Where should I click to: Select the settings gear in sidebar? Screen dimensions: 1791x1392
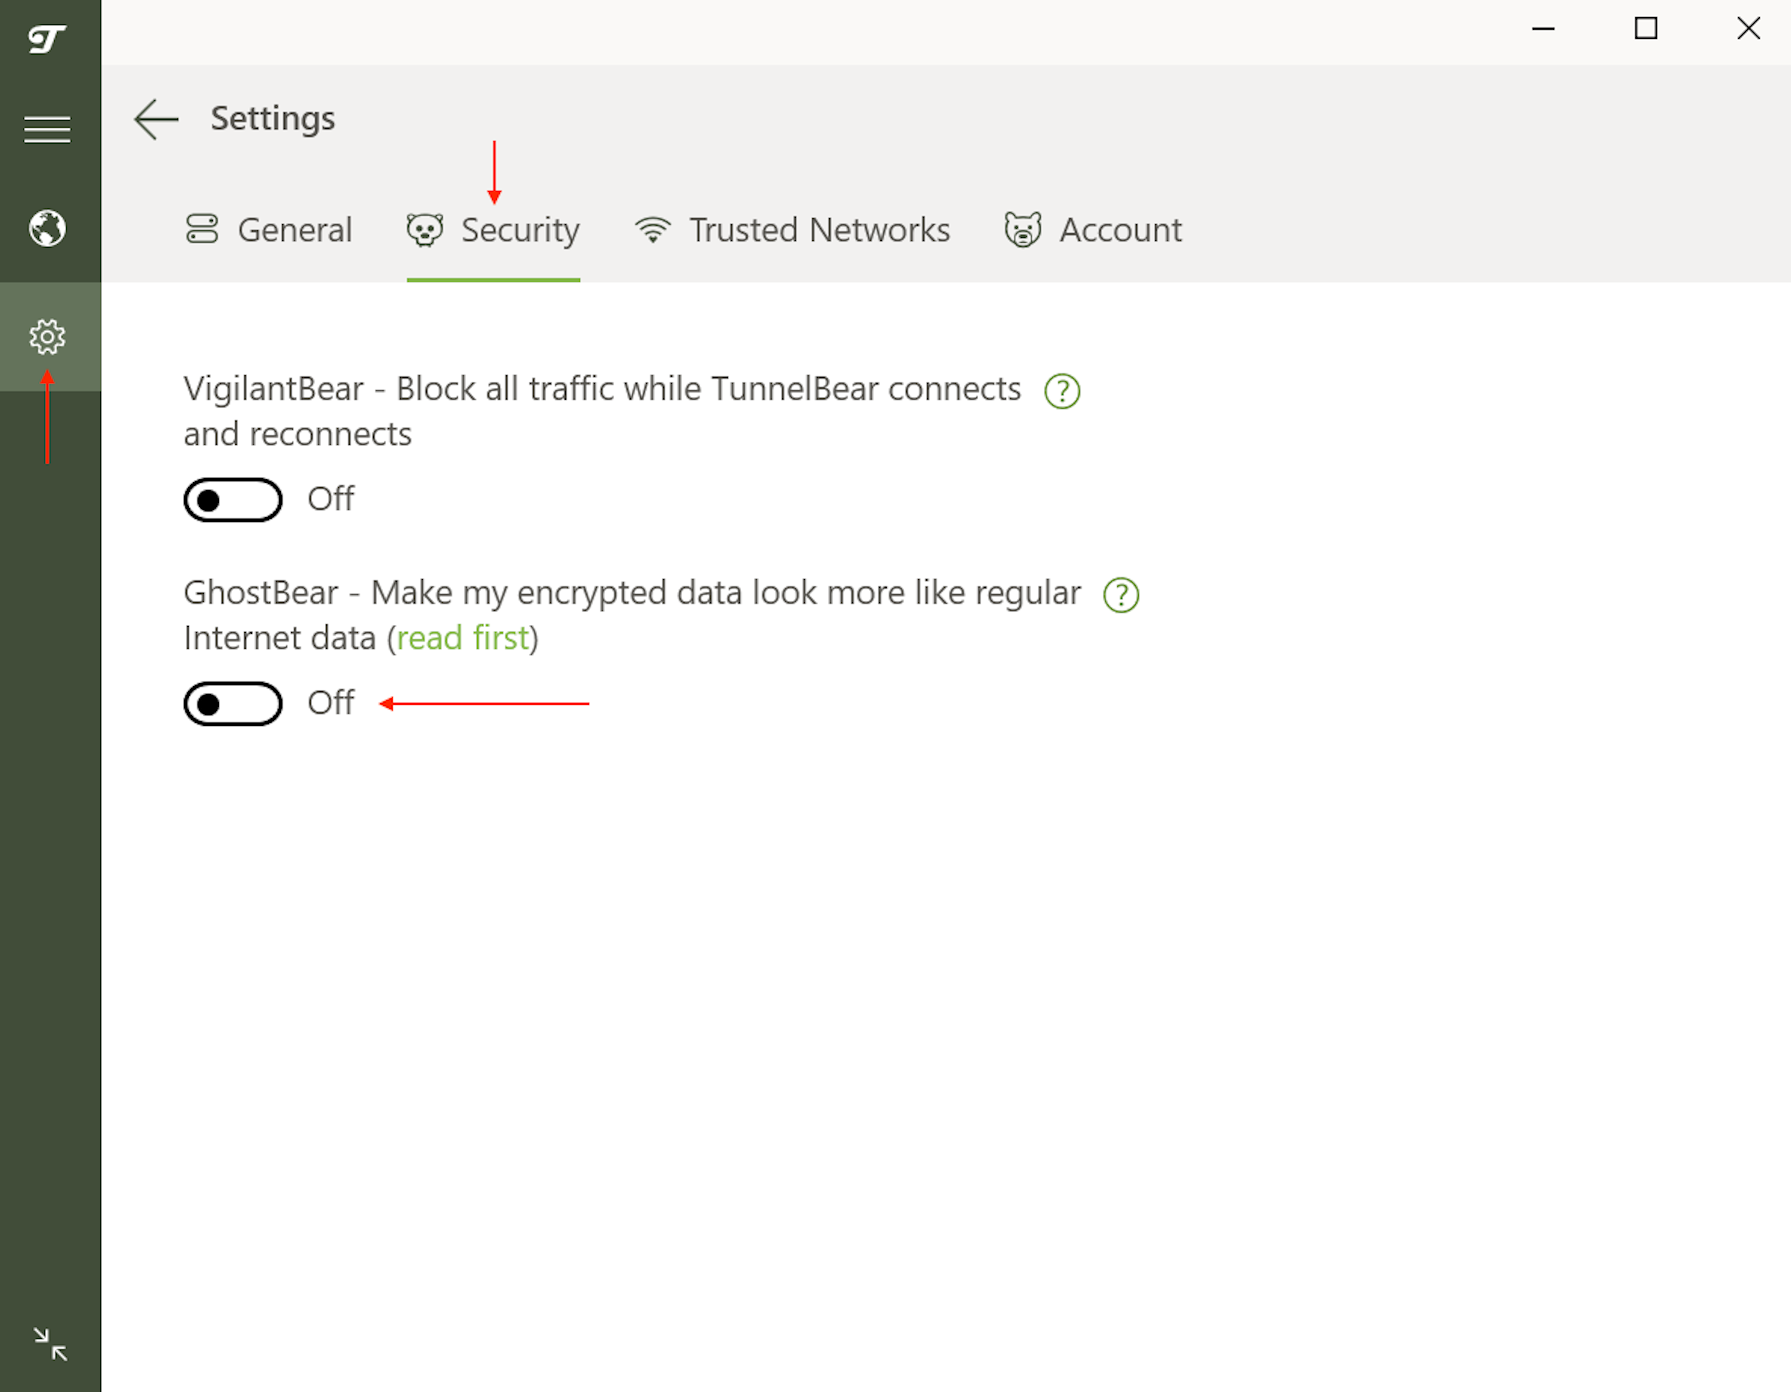pos(47,337)
